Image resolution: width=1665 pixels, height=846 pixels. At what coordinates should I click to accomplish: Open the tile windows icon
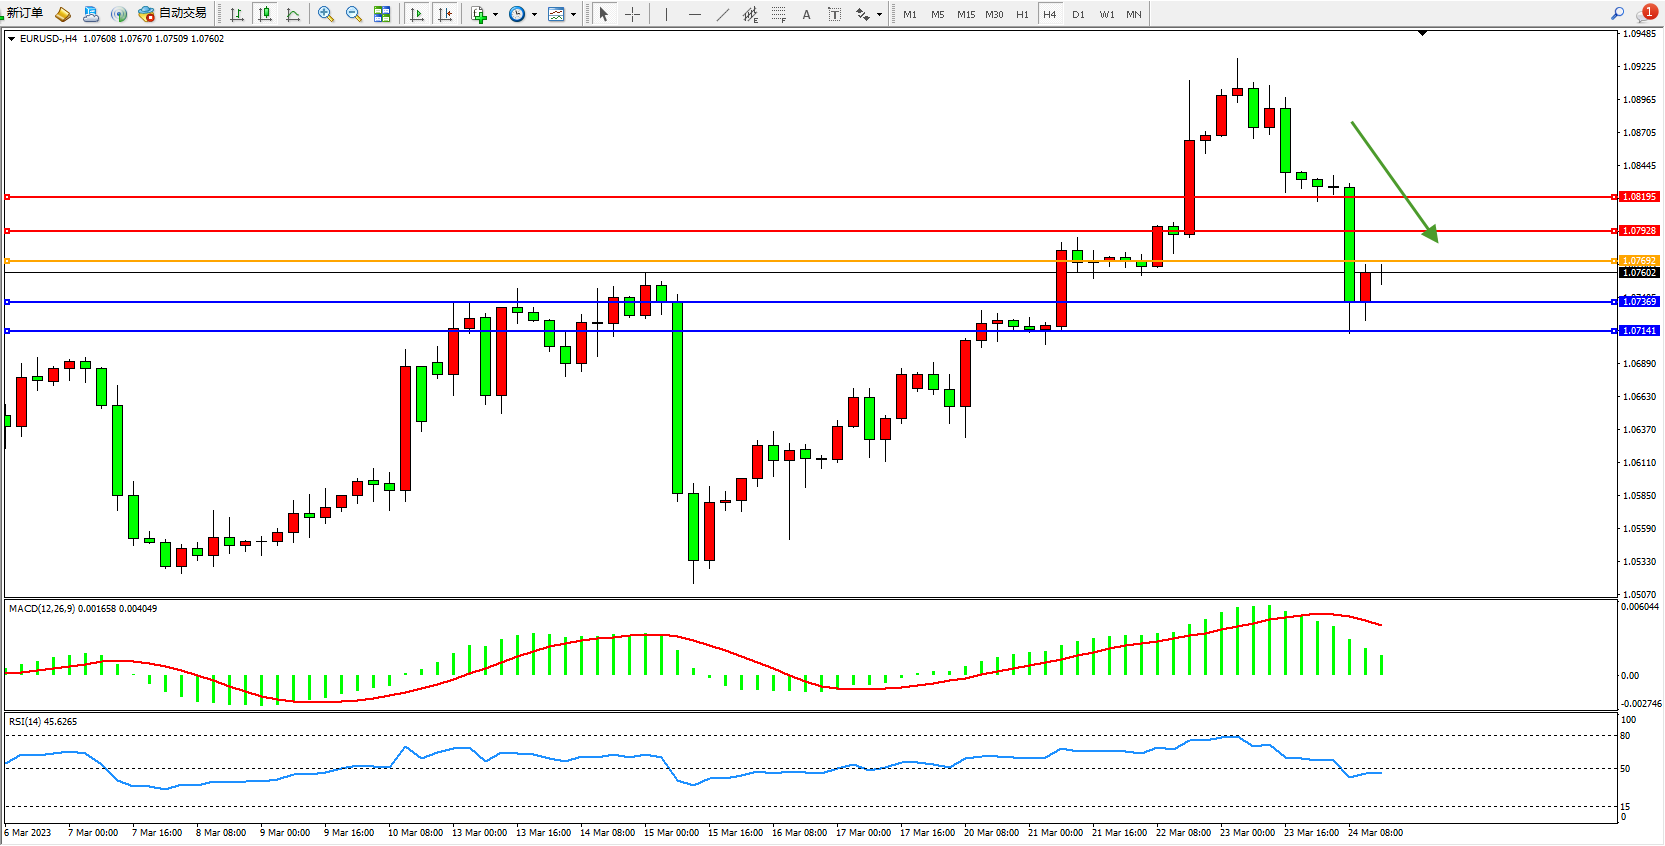coord(382,14)
